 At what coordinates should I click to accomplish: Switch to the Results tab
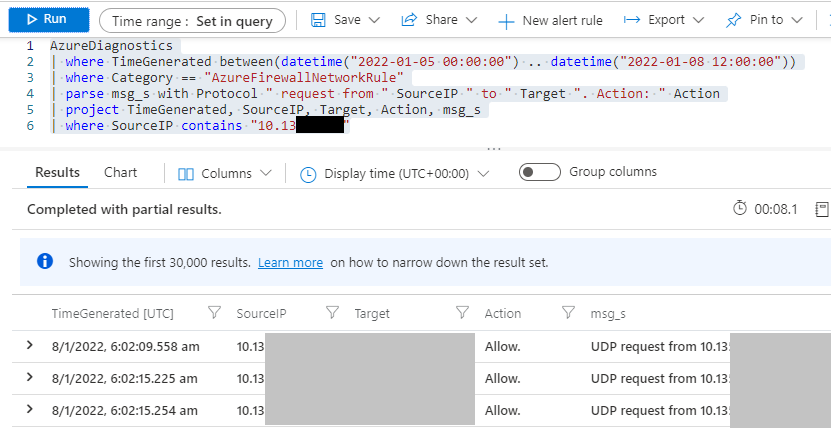pos(57,172)
